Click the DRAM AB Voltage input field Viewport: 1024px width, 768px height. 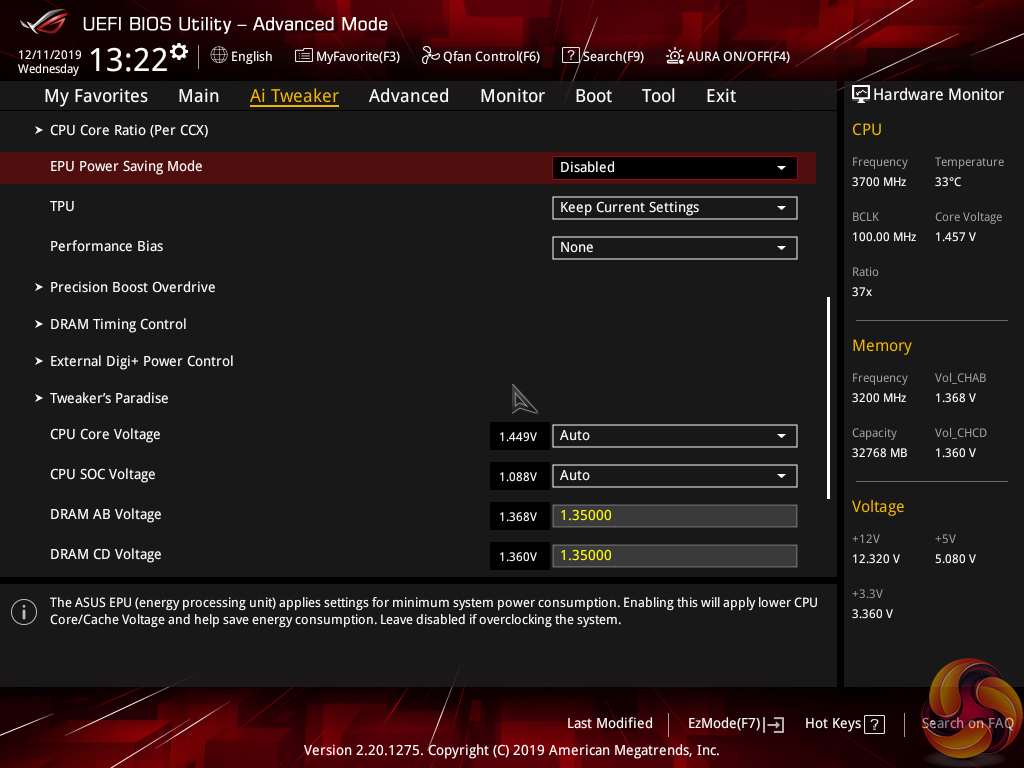tap(674, 516)
